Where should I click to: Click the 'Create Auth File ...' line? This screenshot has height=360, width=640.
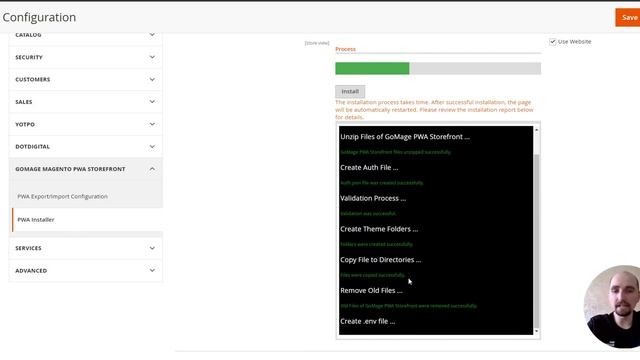369,167
